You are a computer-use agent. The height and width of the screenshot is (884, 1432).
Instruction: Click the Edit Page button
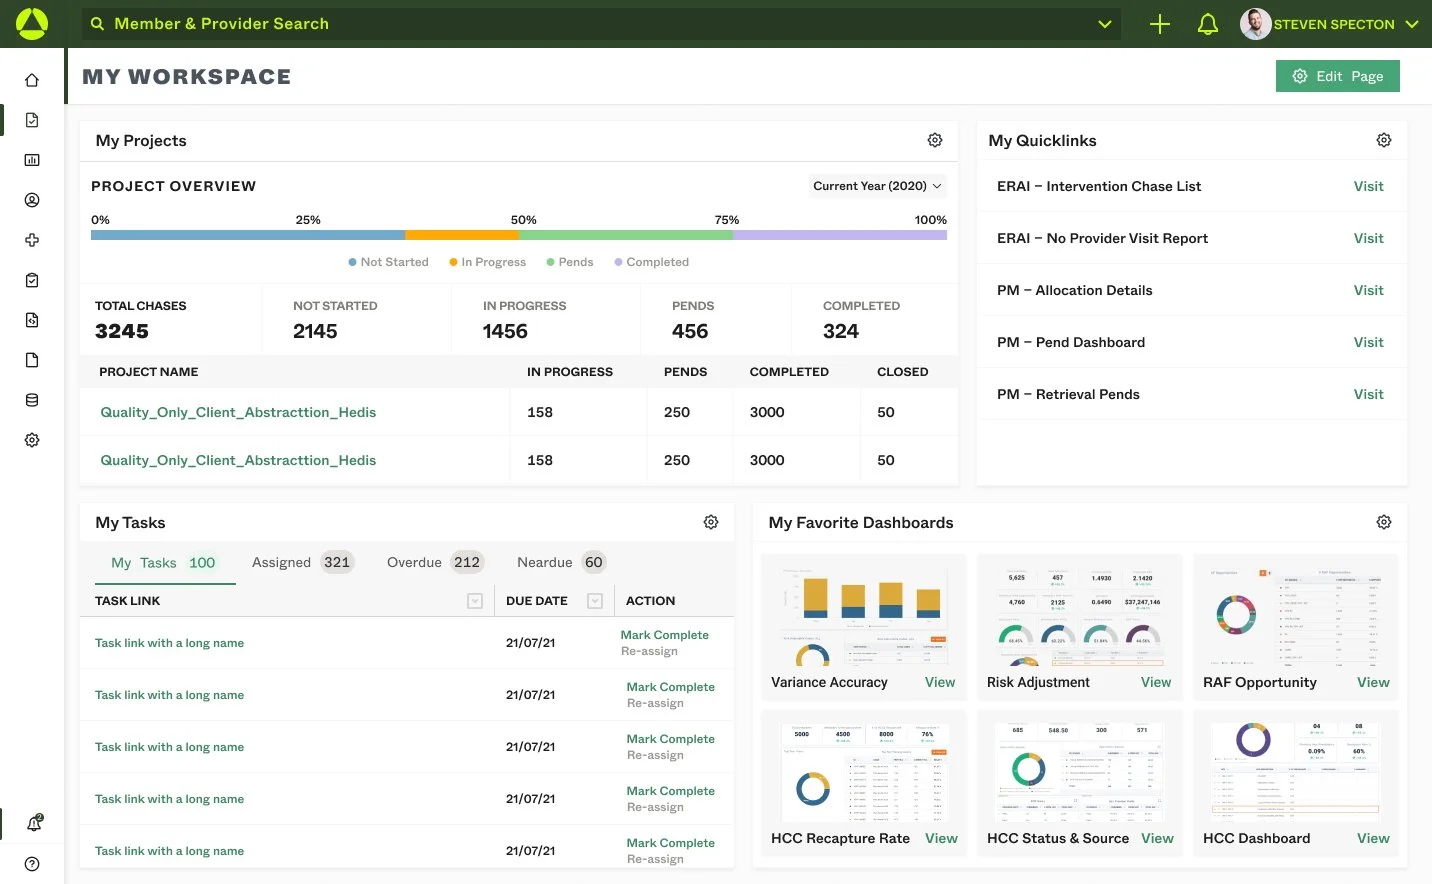coord(1338,76)
